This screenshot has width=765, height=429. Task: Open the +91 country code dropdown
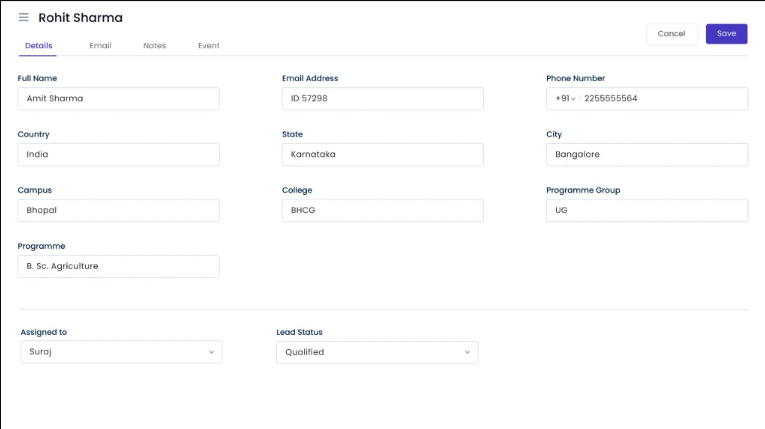[565, 99]
